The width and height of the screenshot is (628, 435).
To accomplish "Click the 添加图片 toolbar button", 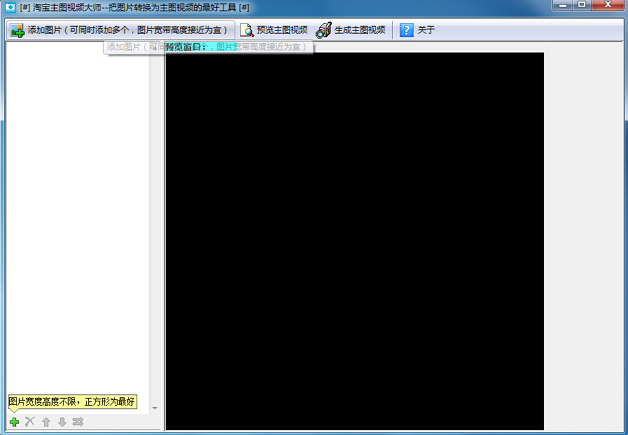I will [x=120, y=30].
